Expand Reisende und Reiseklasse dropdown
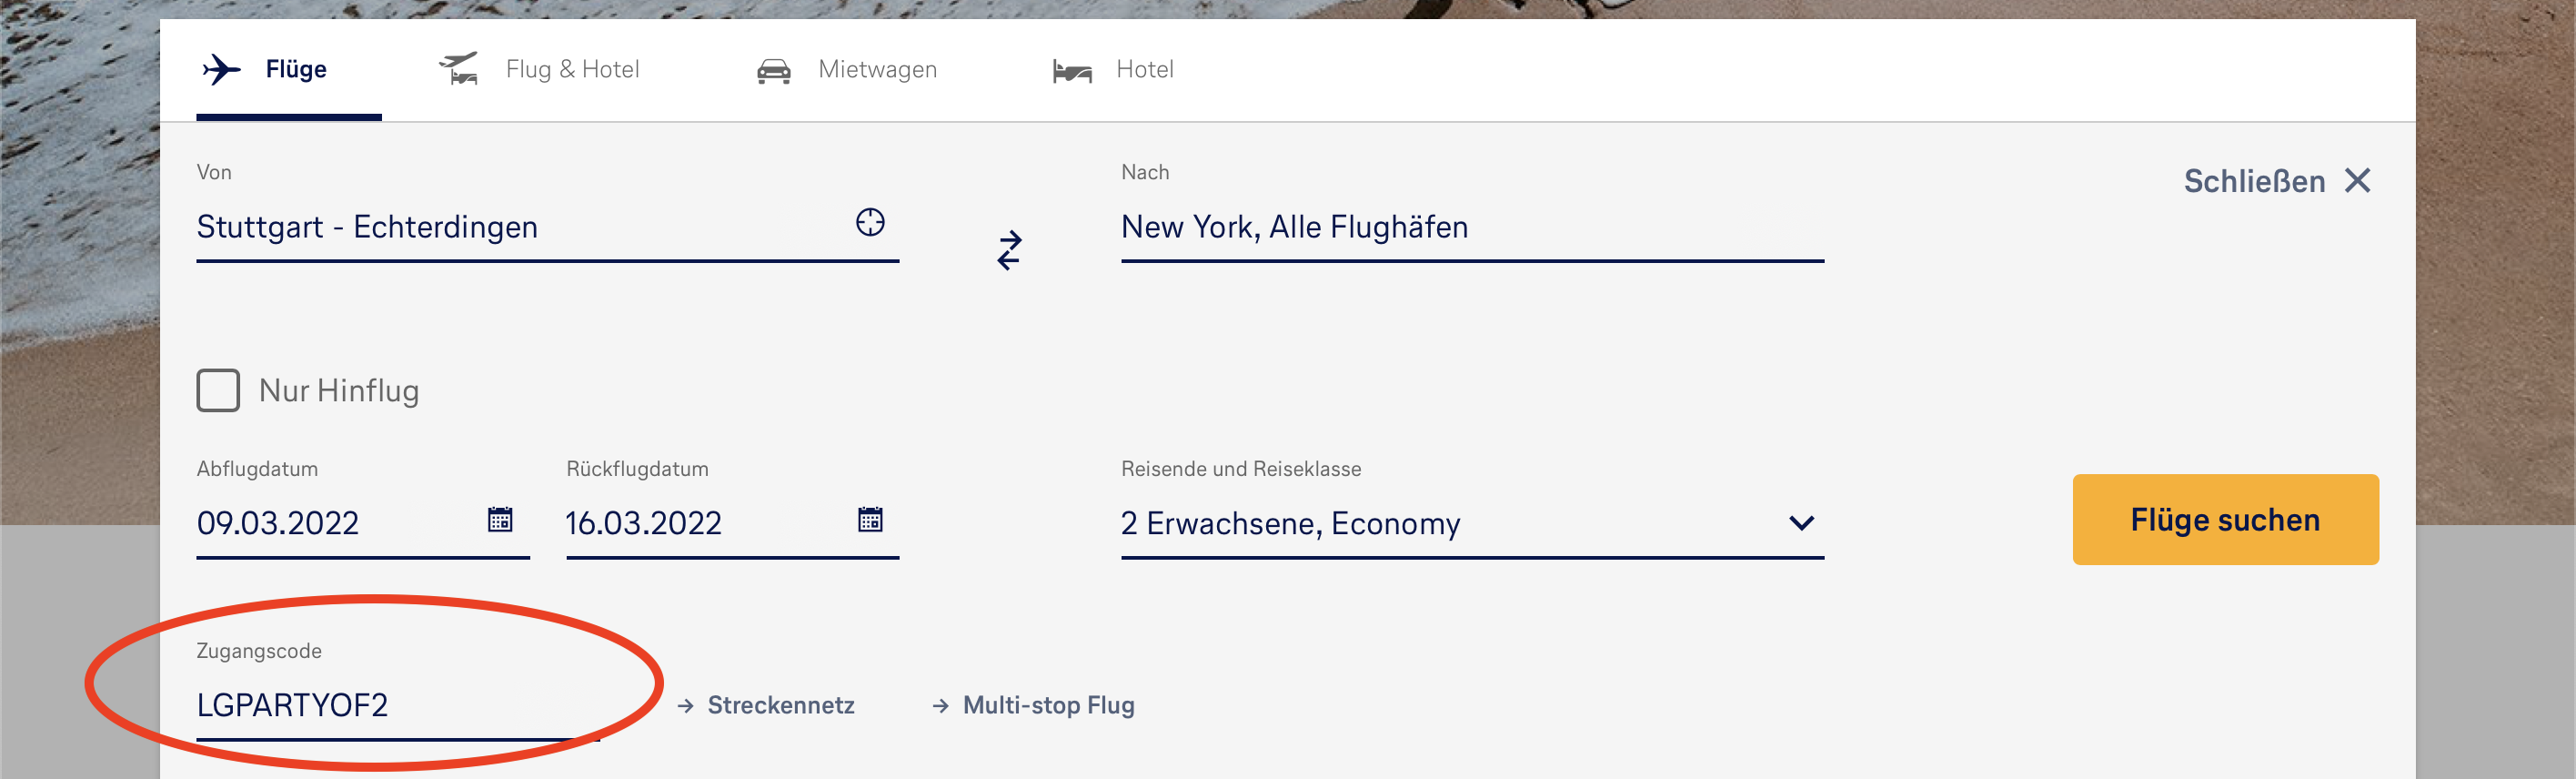 [1801, 523]
